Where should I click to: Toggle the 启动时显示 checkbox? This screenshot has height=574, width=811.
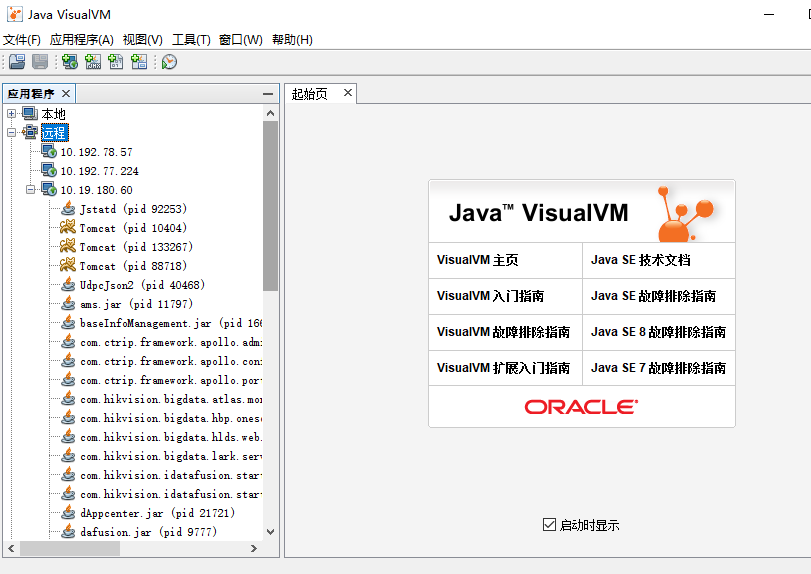549,525
